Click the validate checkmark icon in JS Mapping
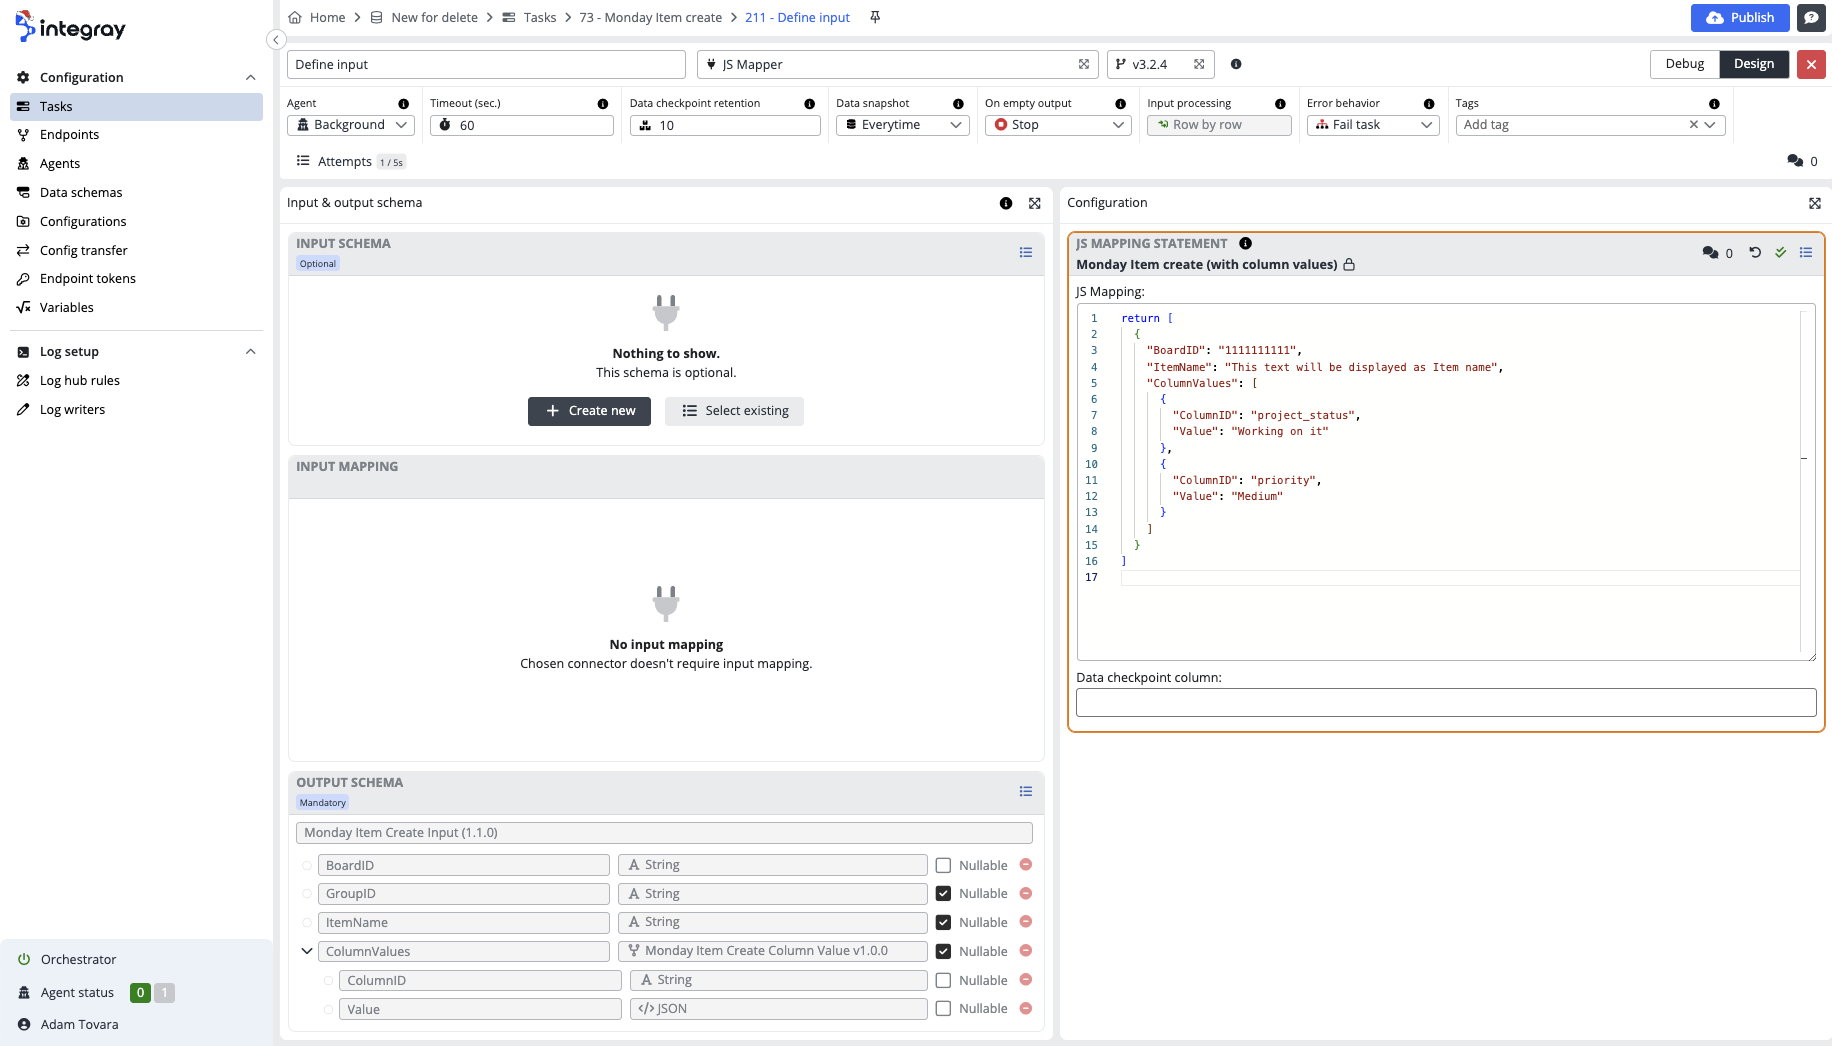Screen dimensions: 1832x1046 pyautogui.click(x=1780, y=253)
